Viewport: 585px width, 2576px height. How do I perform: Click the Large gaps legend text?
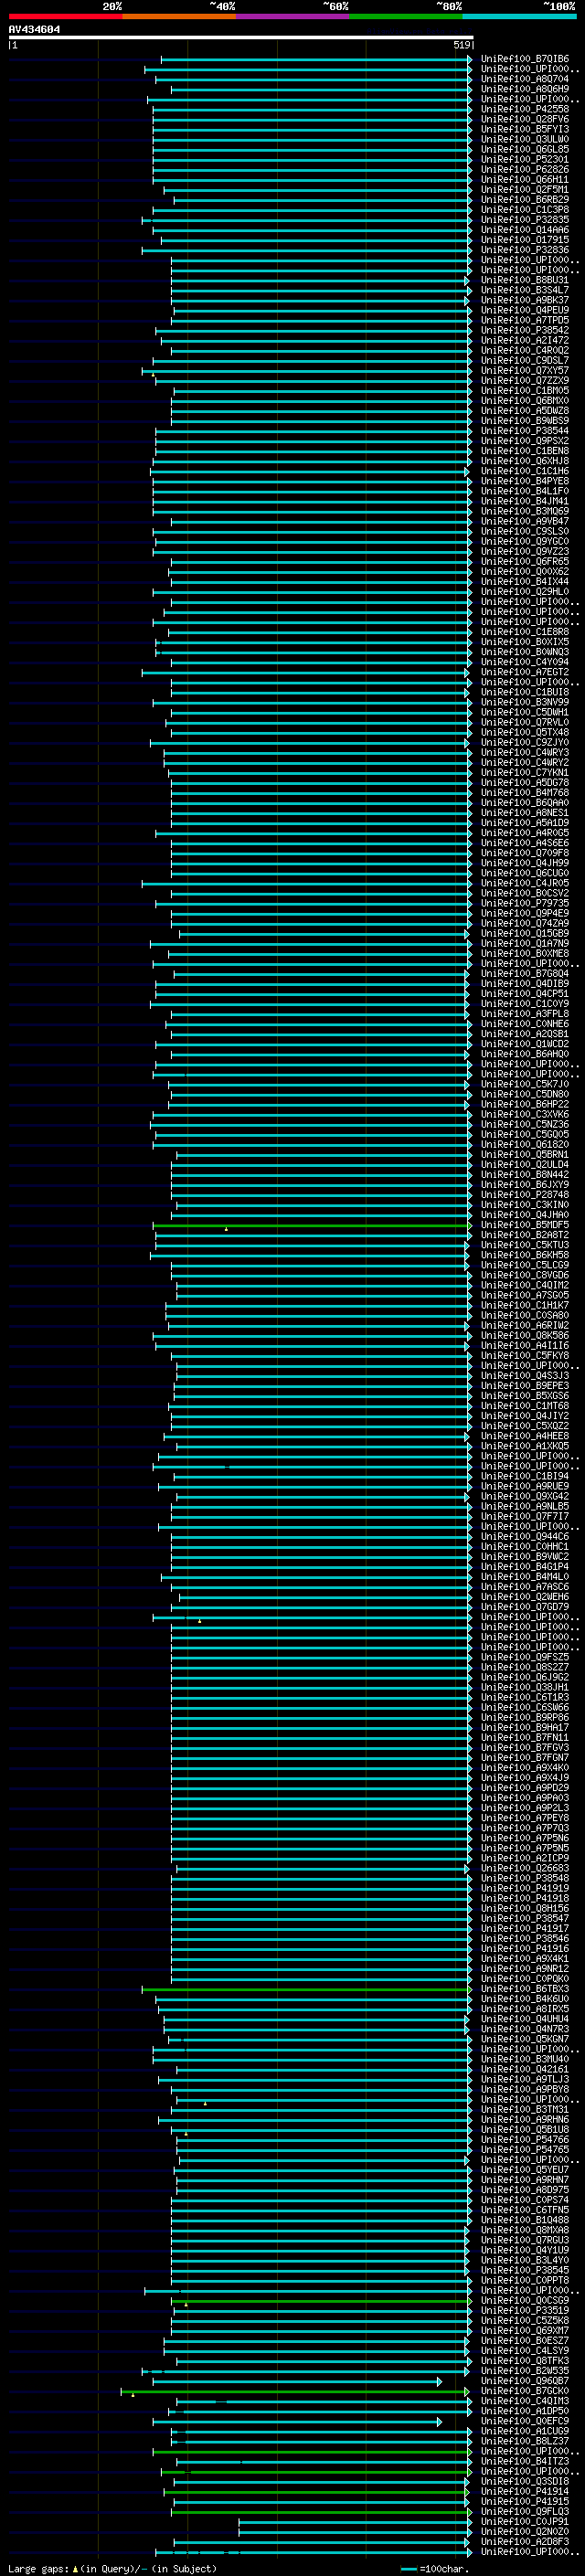[112, 2568]
